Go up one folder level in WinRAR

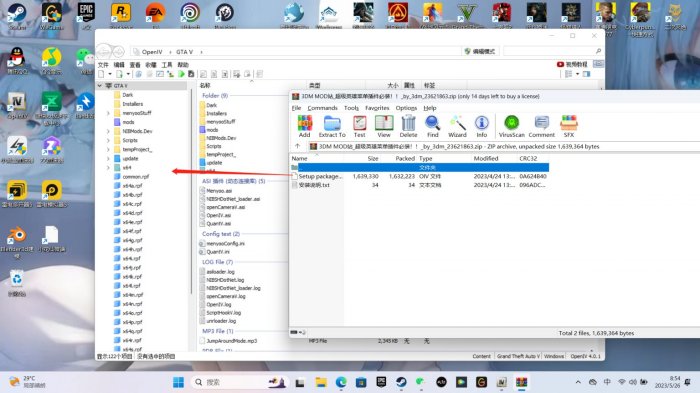tap(298, 146)
